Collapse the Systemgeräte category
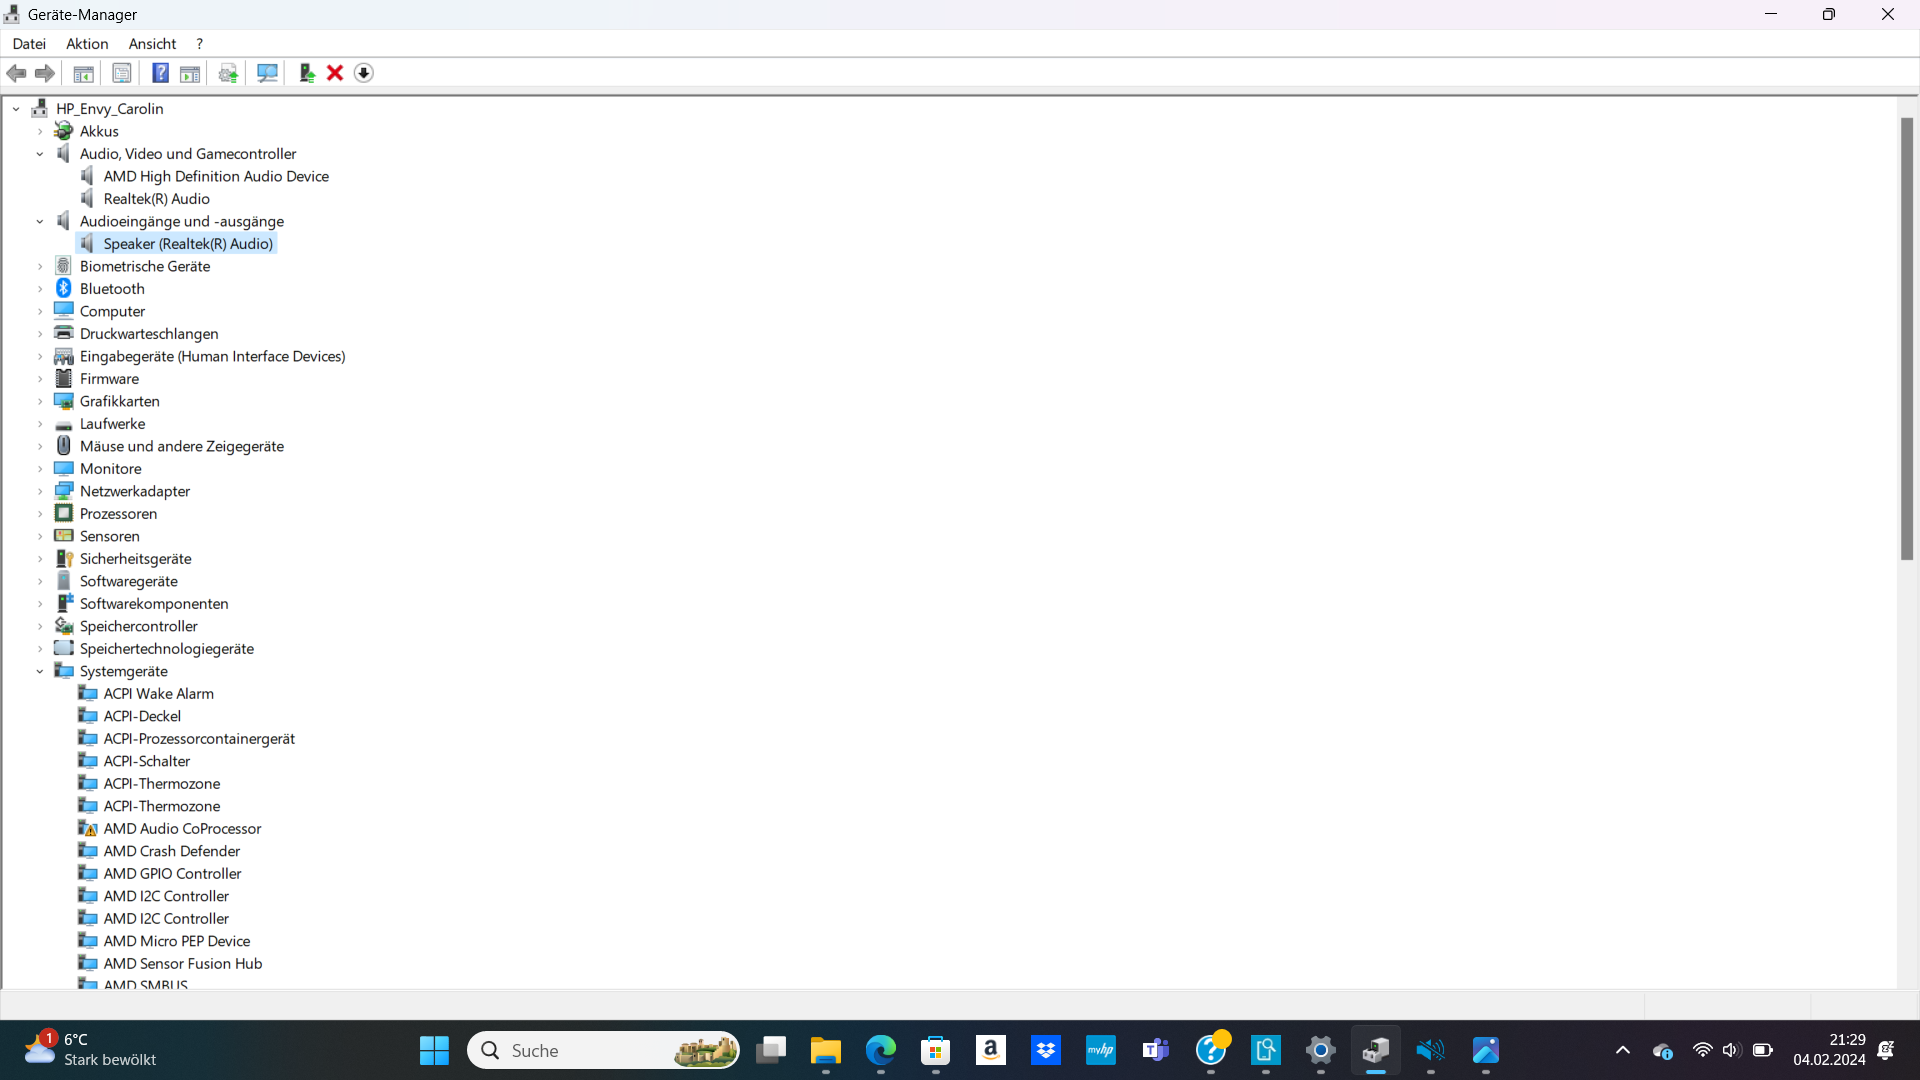1920x1080 pixels. tap(40, 671)
